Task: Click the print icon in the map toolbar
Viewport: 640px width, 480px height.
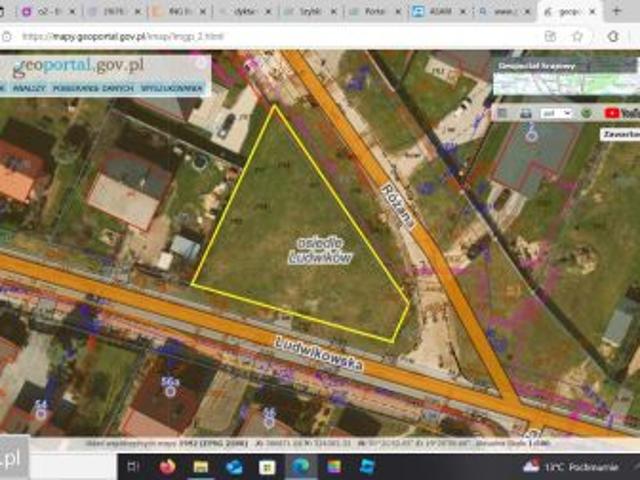Action: point(526,113)
